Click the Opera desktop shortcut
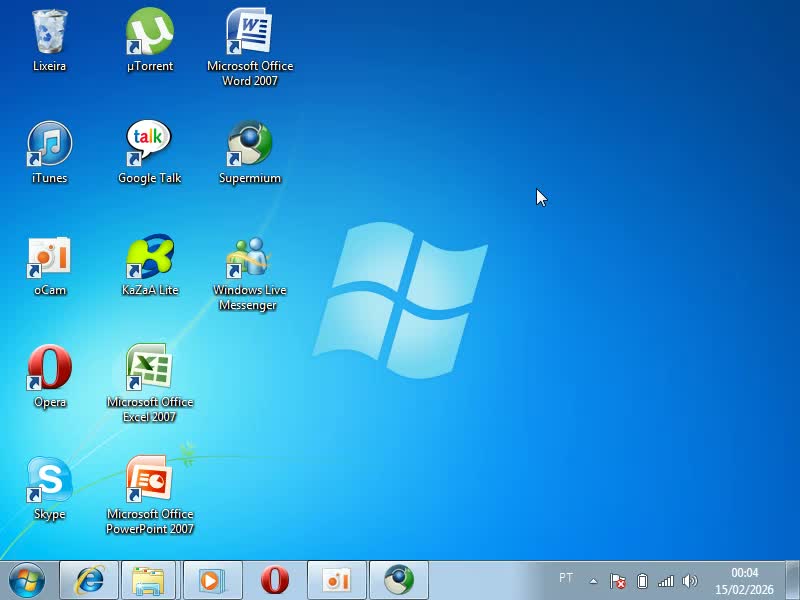 click(x=49, y=369)
